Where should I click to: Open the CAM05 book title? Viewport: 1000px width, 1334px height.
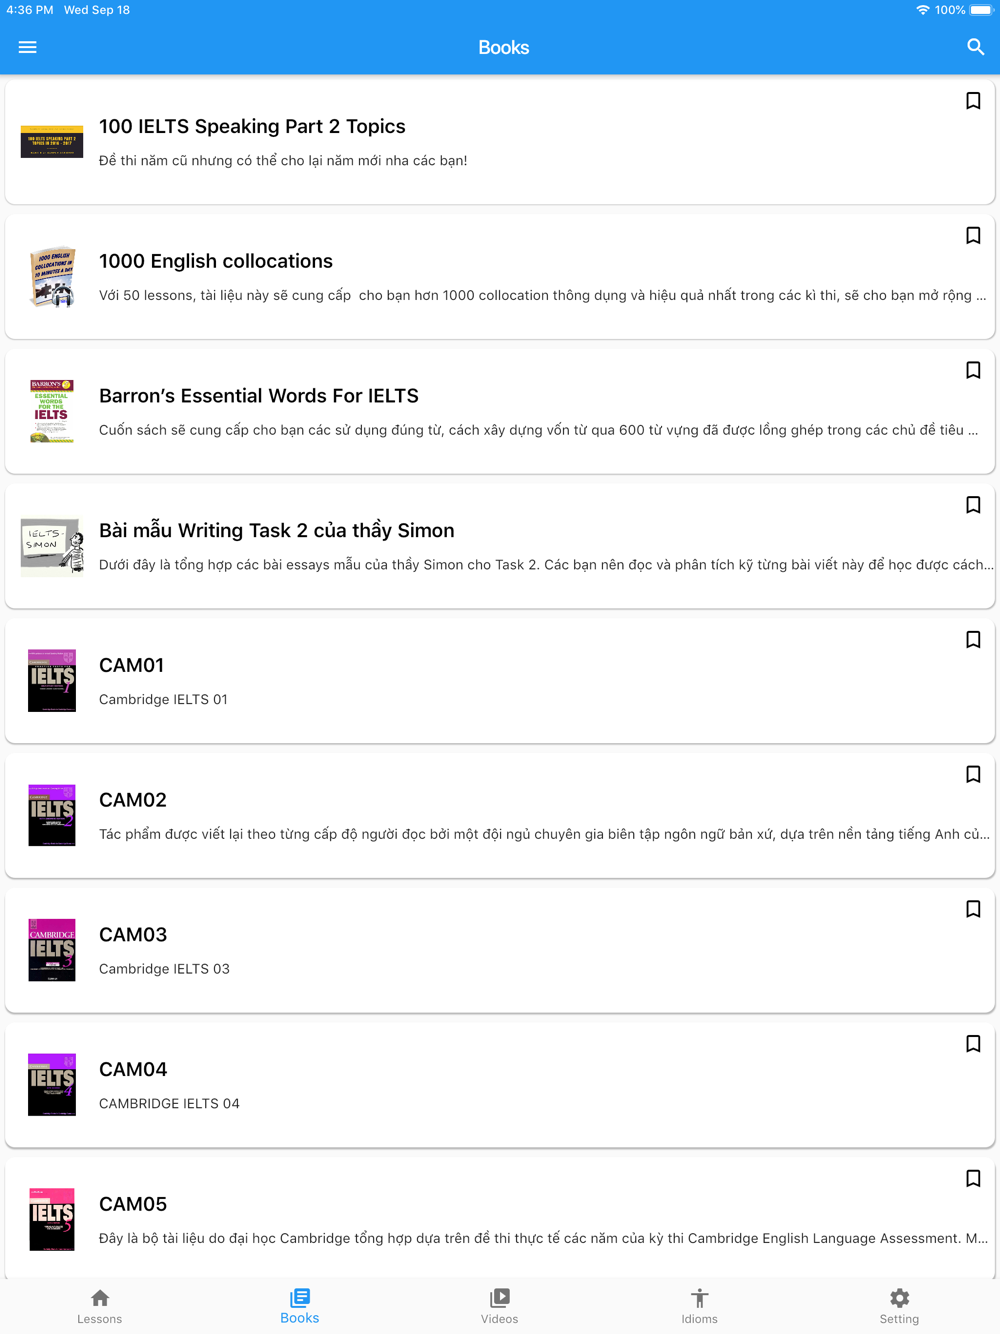(x=133, y=1204)
